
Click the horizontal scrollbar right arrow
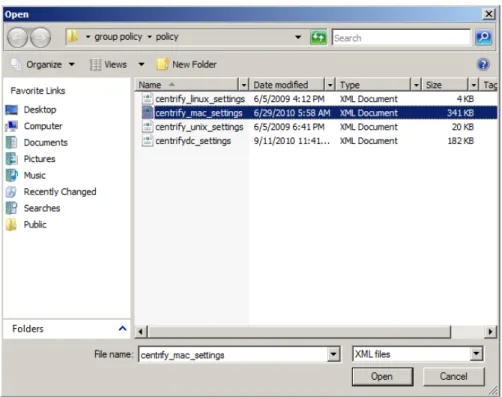[490, 332]
